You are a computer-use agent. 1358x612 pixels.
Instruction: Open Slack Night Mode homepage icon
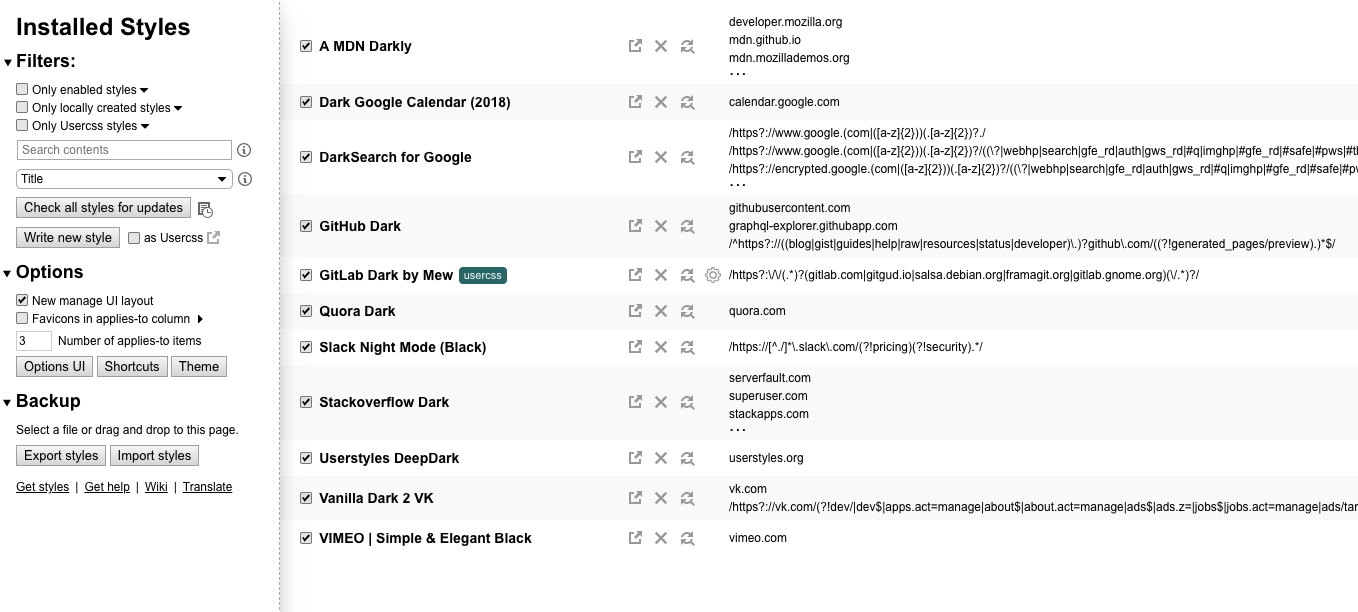[635, 347]
